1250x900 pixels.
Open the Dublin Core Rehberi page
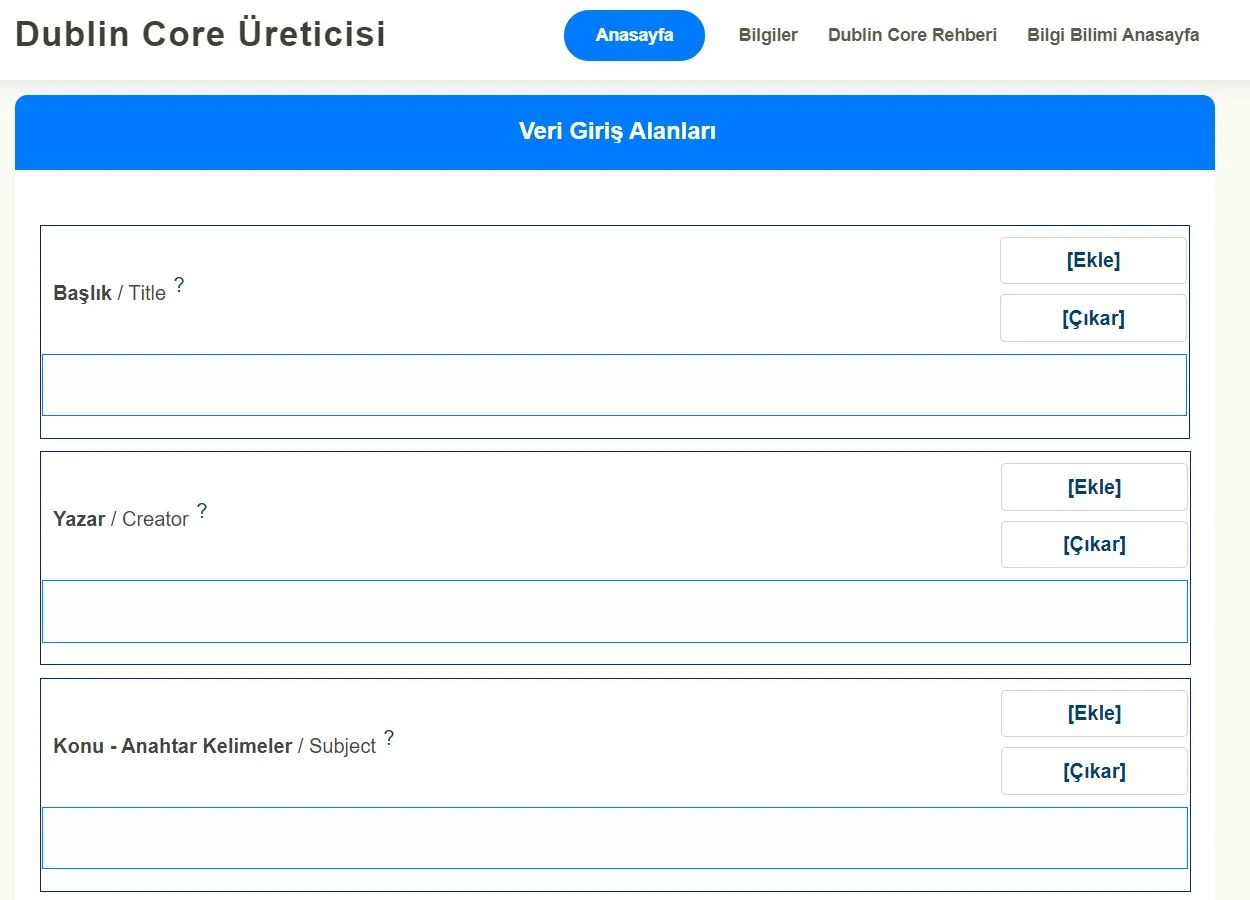[912, 35]
